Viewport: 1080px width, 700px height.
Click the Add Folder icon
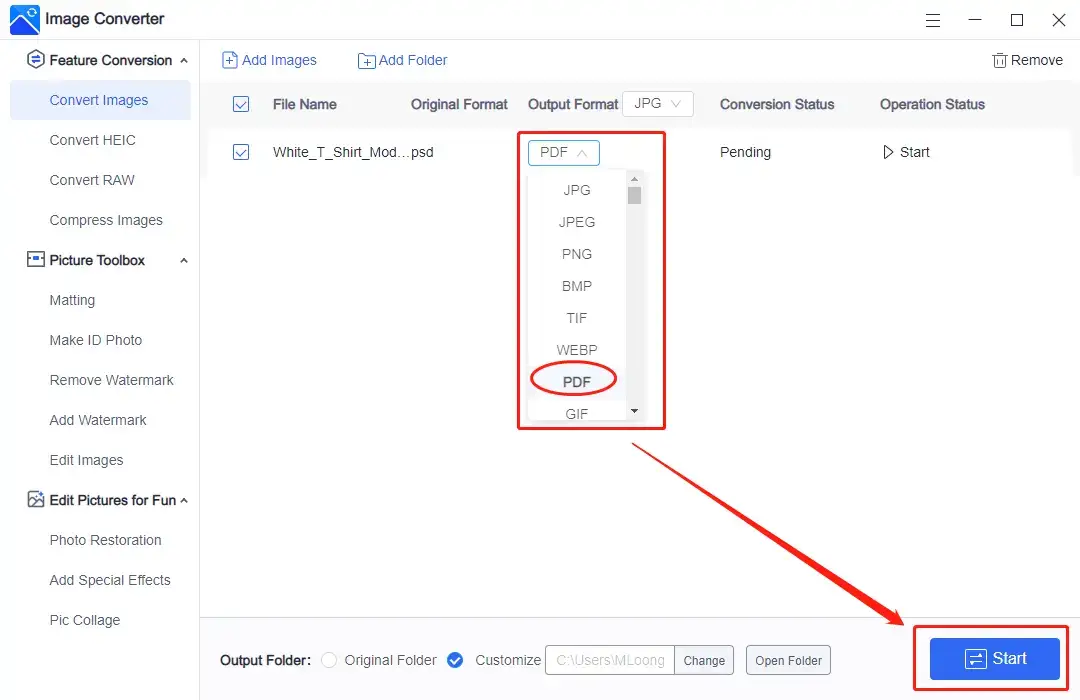pos(367,60)
